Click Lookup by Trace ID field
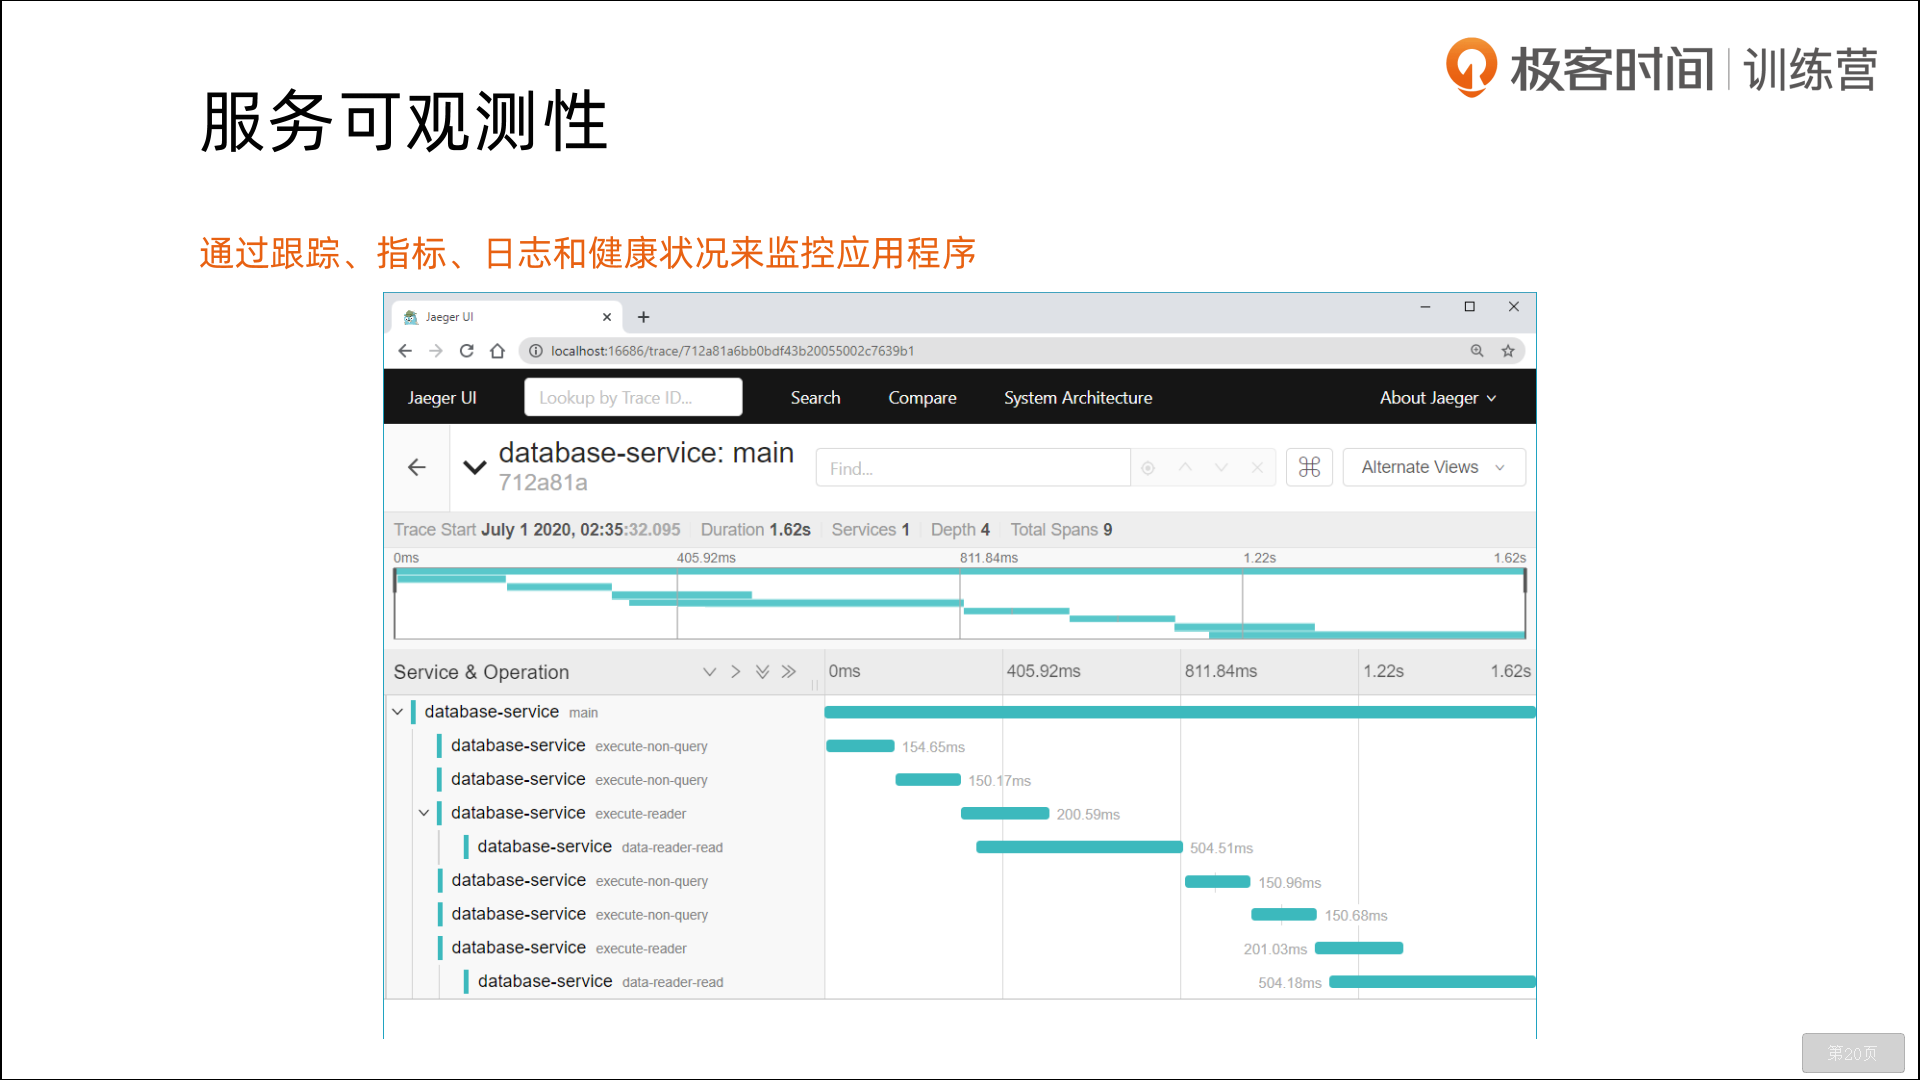Viewport: 1920px width, 1080px height. click(633, 398)
